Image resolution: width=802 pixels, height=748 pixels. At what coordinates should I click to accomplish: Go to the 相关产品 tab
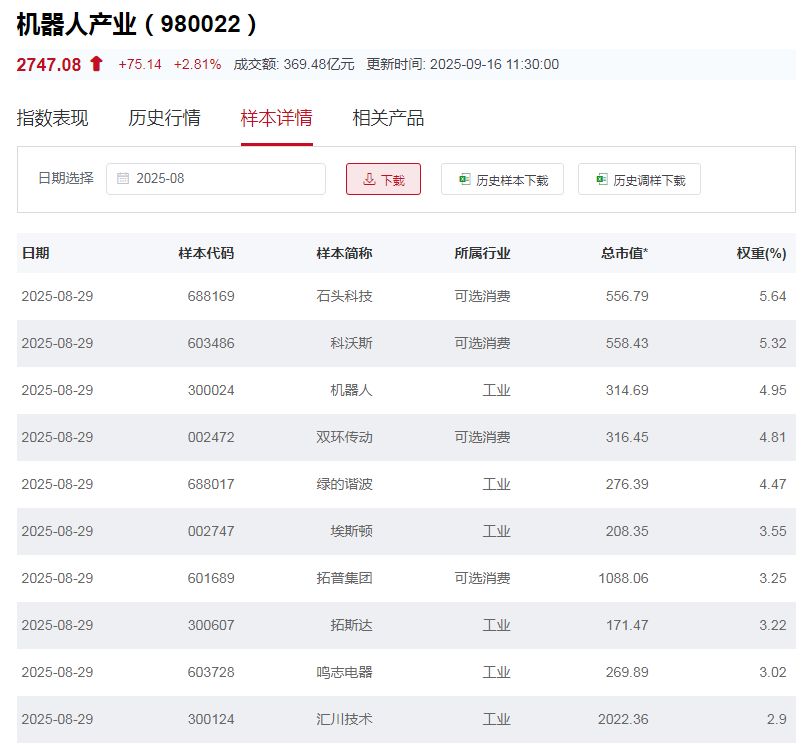tap(388, 118)
